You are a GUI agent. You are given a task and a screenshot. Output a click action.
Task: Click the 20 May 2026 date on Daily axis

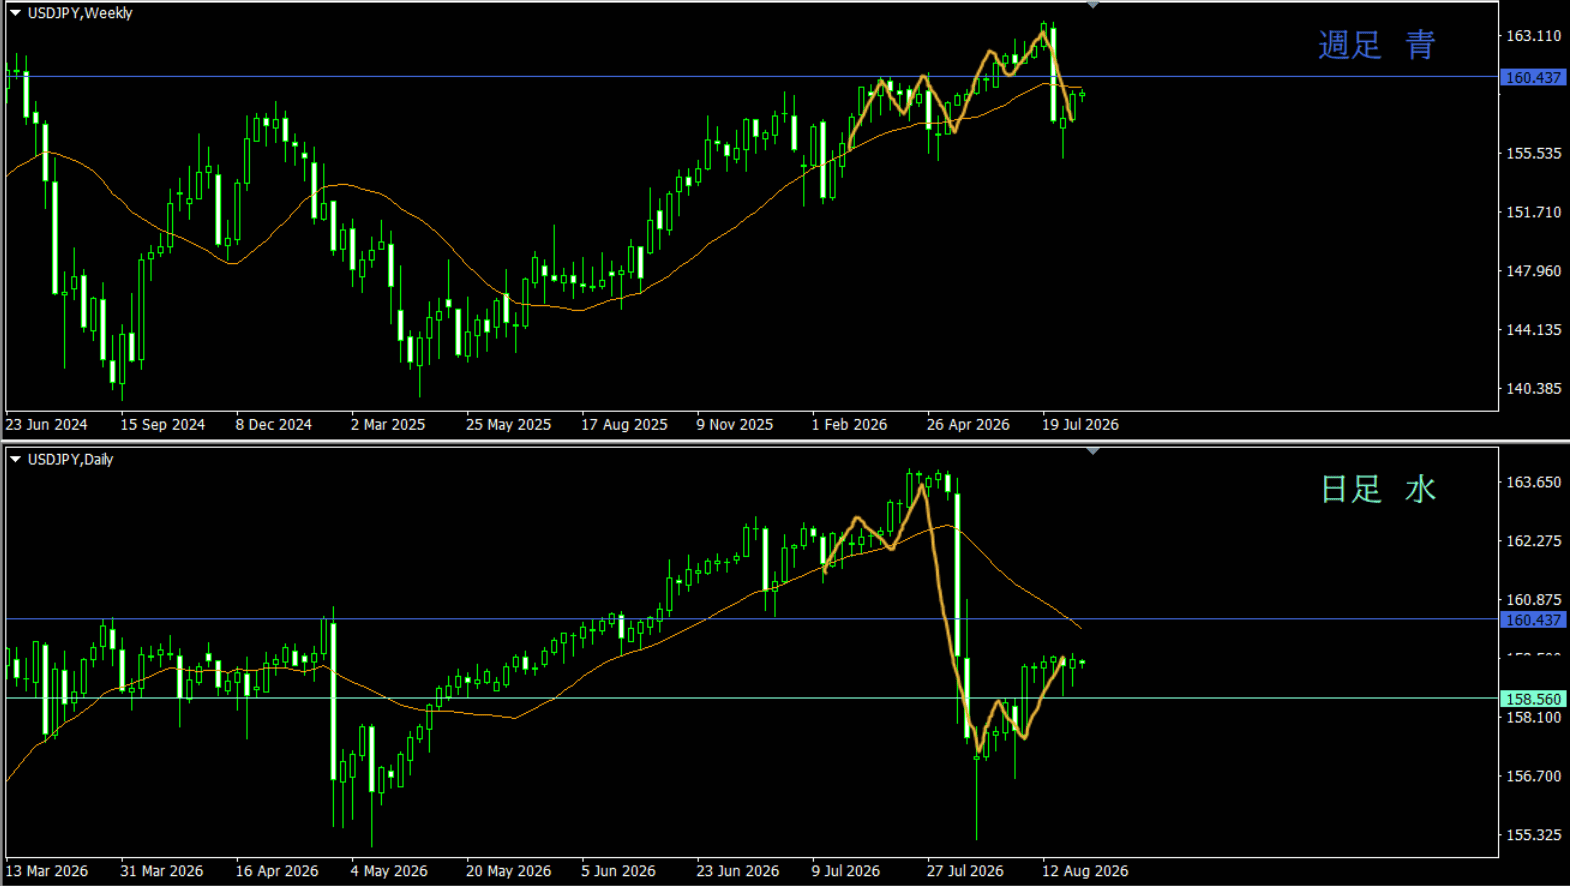click(x=508, y=871)
